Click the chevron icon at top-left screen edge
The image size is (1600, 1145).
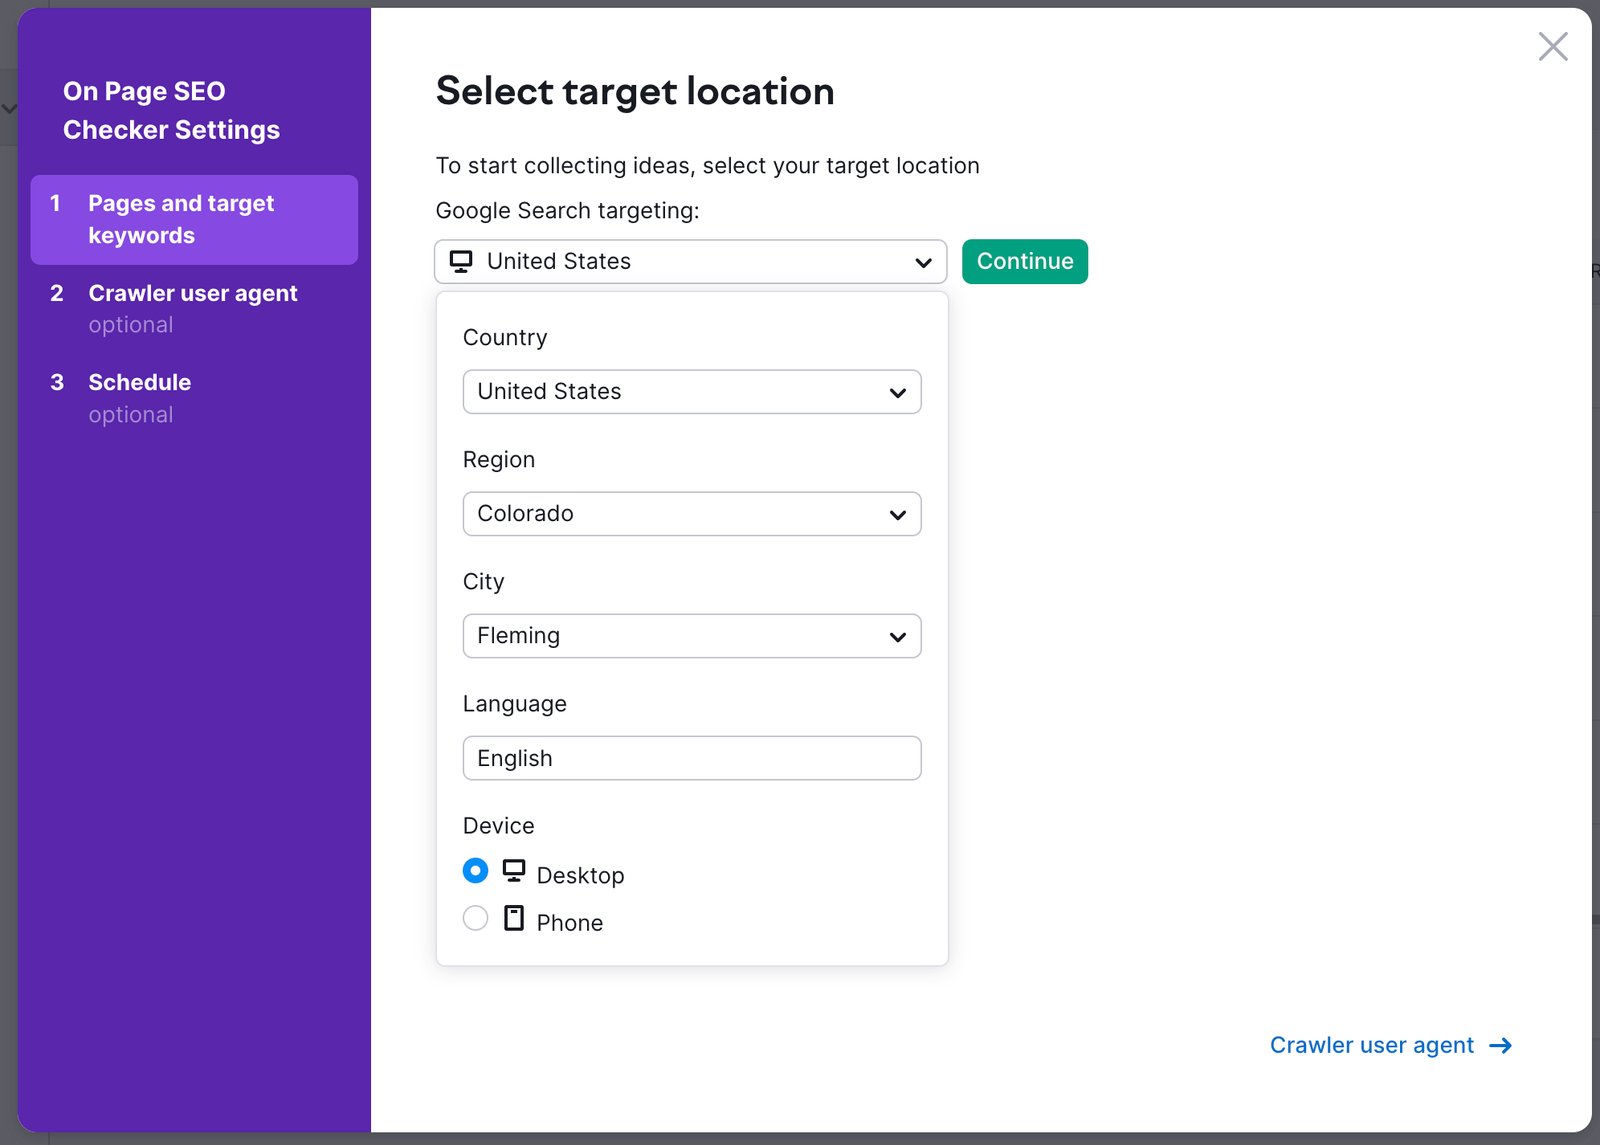coord(10,107)
